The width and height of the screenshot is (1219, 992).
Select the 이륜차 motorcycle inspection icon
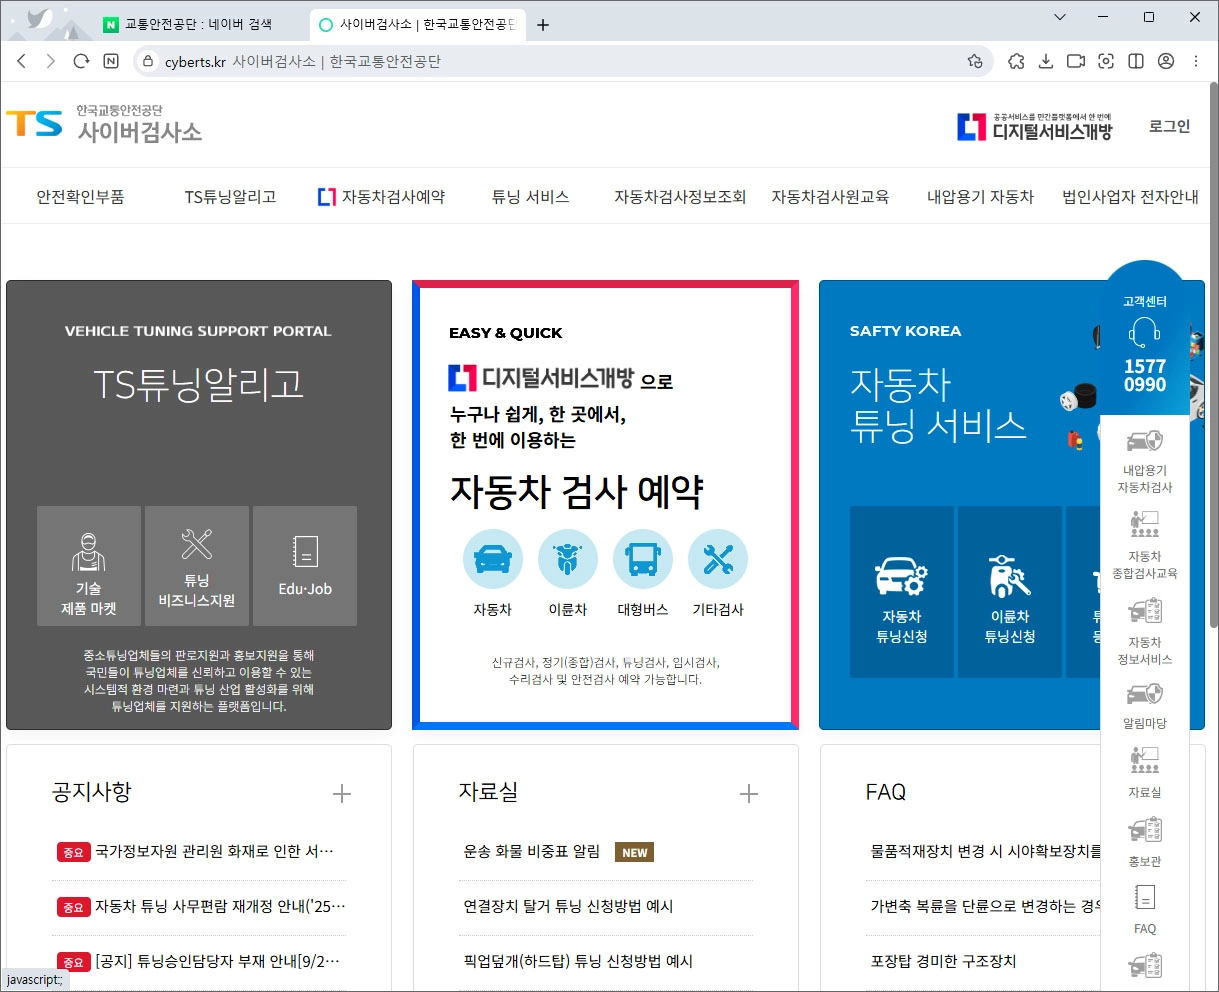click(x=568, y=560)
